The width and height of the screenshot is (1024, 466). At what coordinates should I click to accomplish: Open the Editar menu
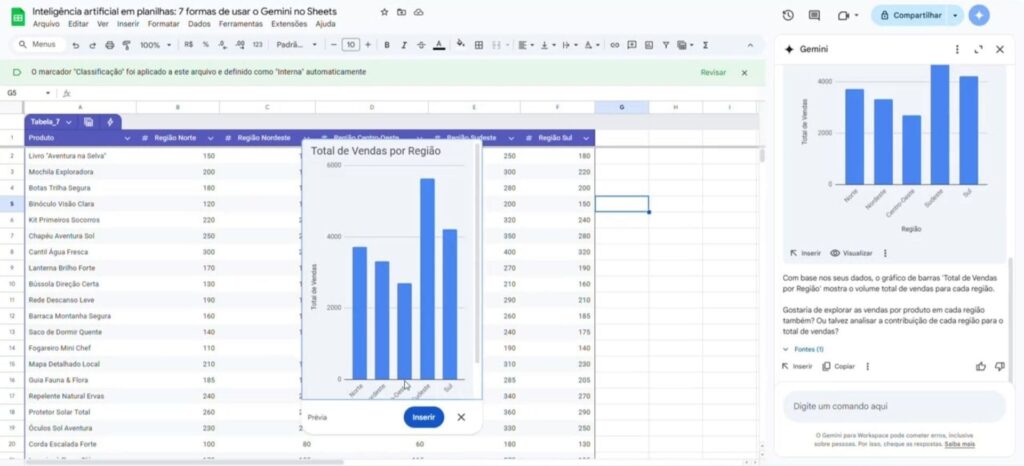(x=78, y=24)
